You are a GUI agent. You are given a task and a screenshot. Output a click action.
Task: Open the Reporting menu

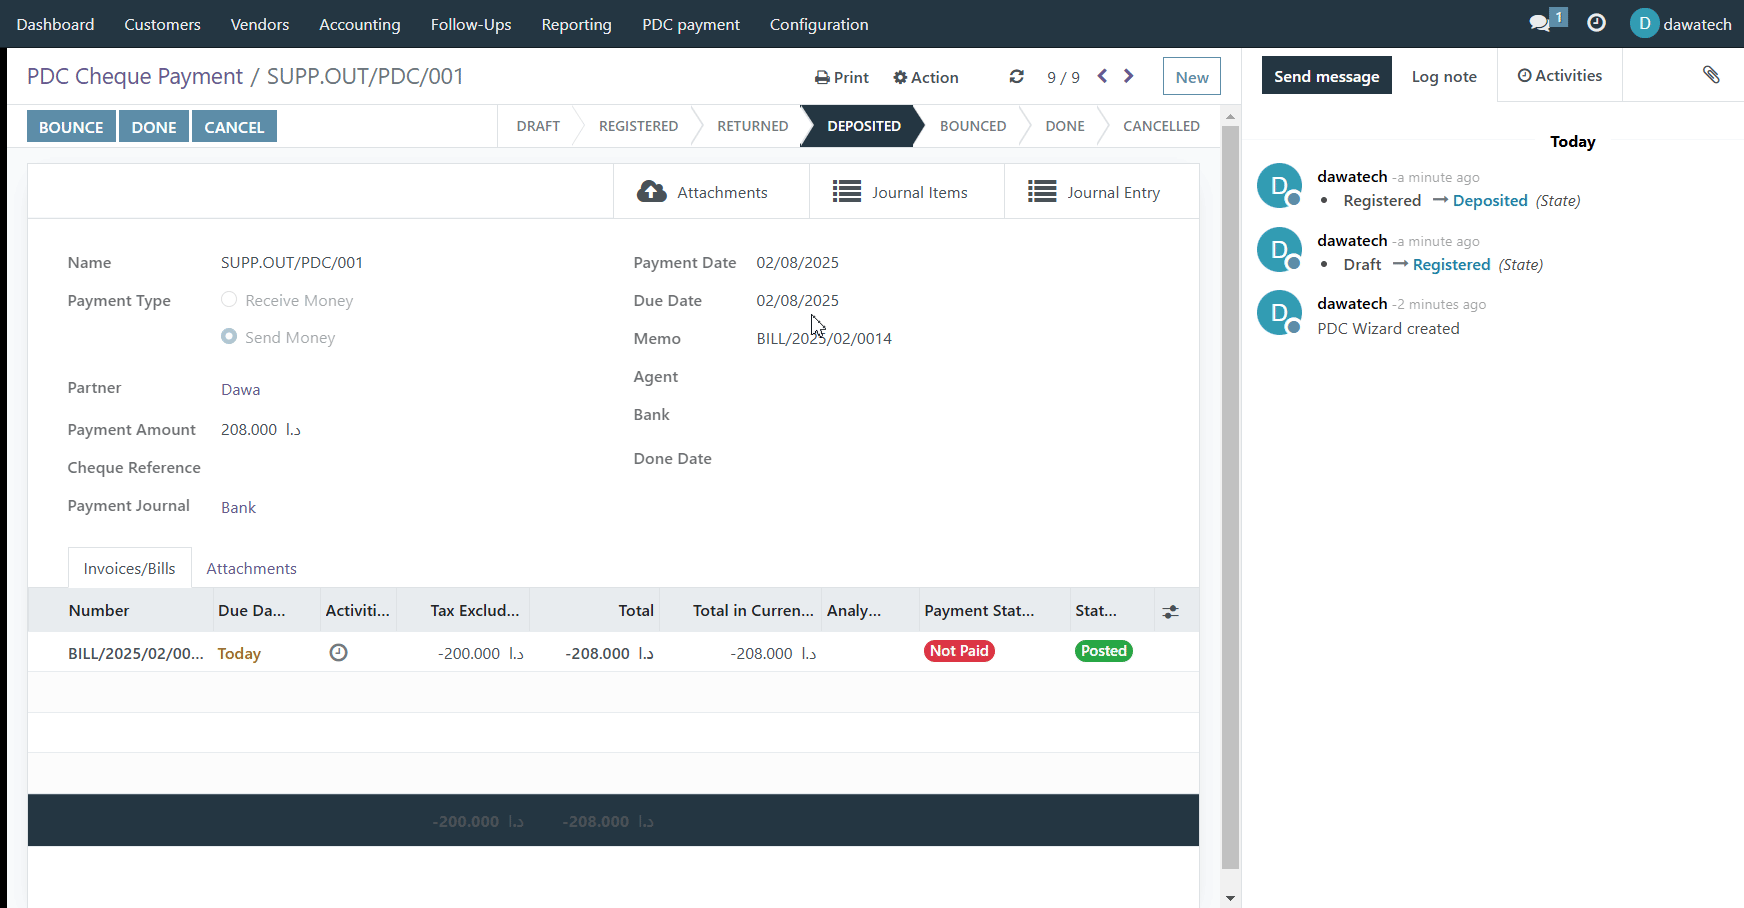pyautogui.click(x=576, y=24)
